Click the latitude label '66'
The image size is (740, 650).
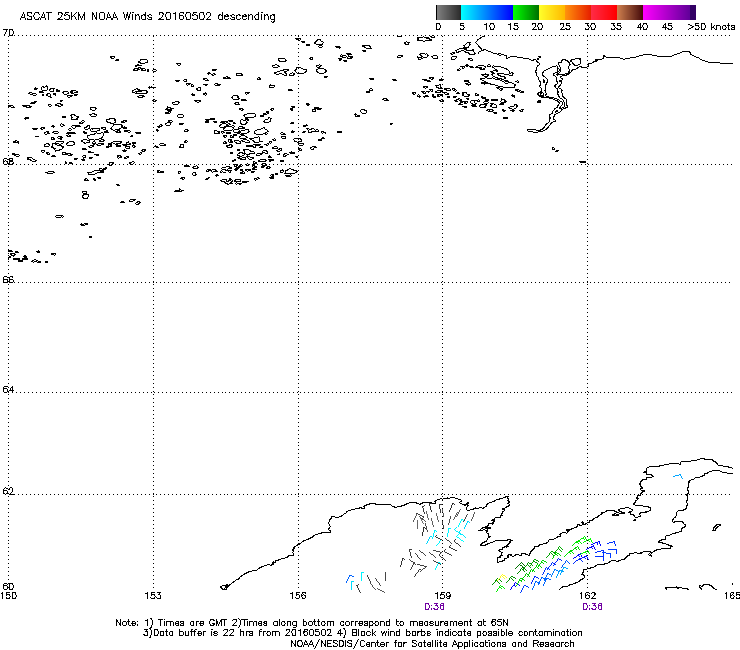click(8, 279)
